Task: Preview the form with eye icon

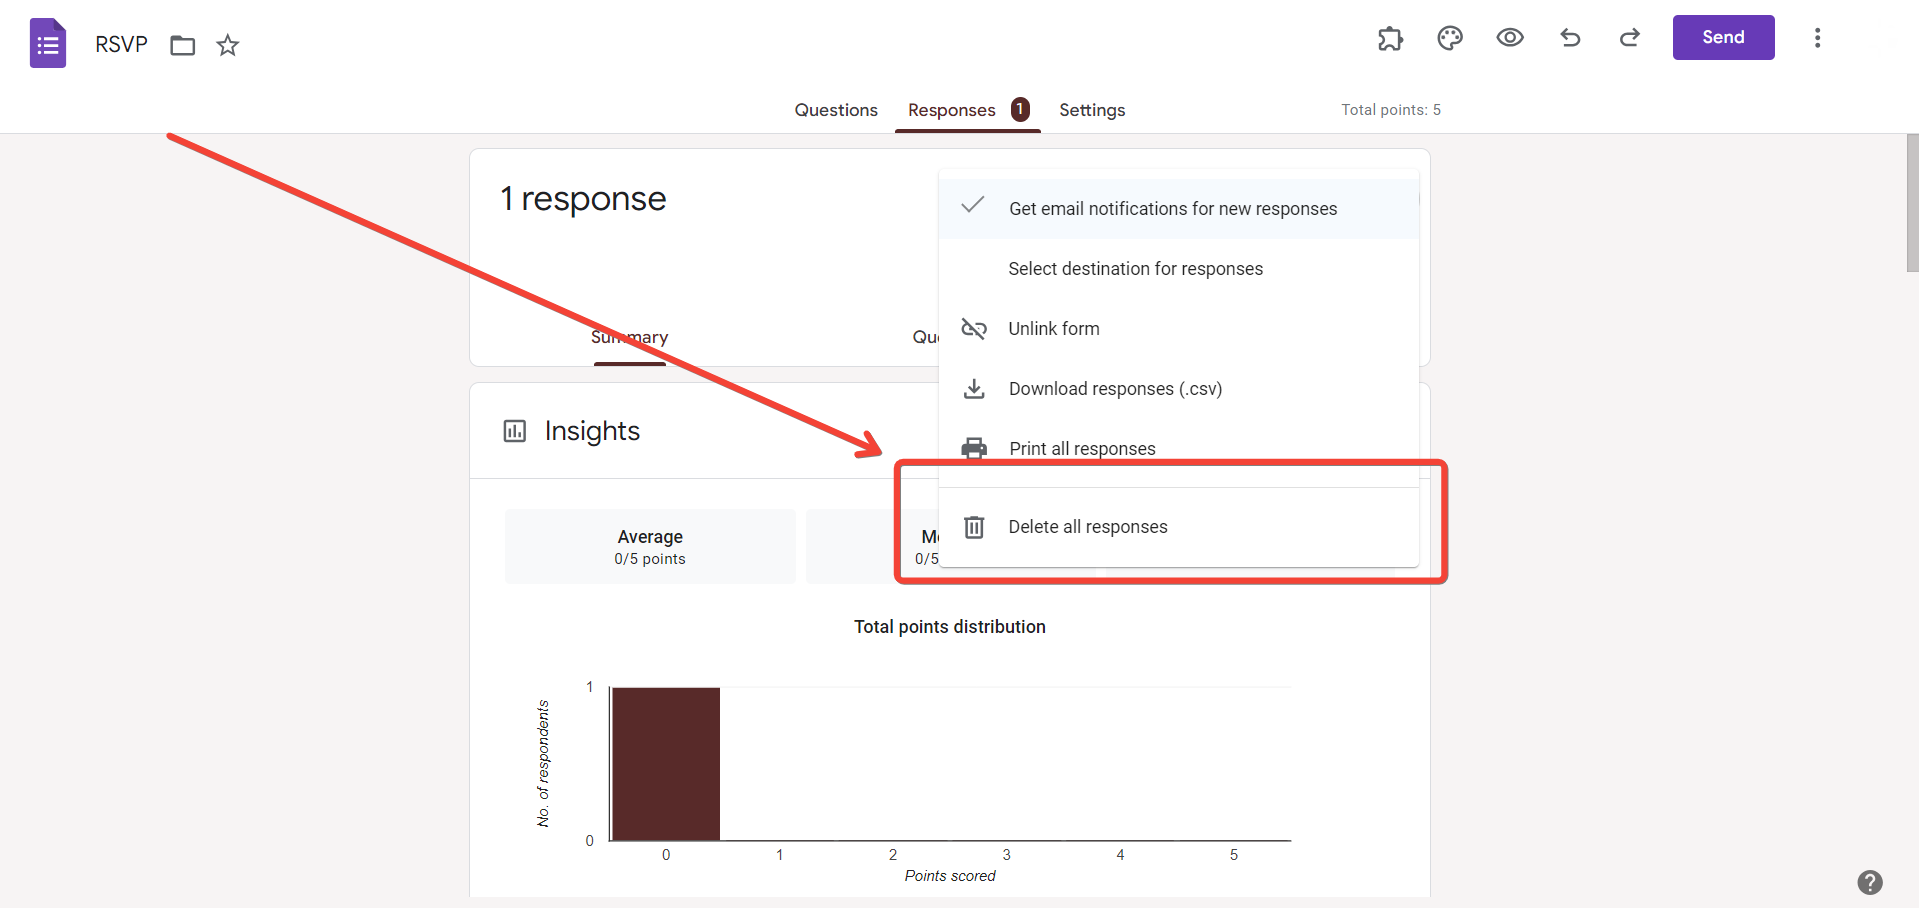Action: pyautogui.click(x=1510, y=38)
